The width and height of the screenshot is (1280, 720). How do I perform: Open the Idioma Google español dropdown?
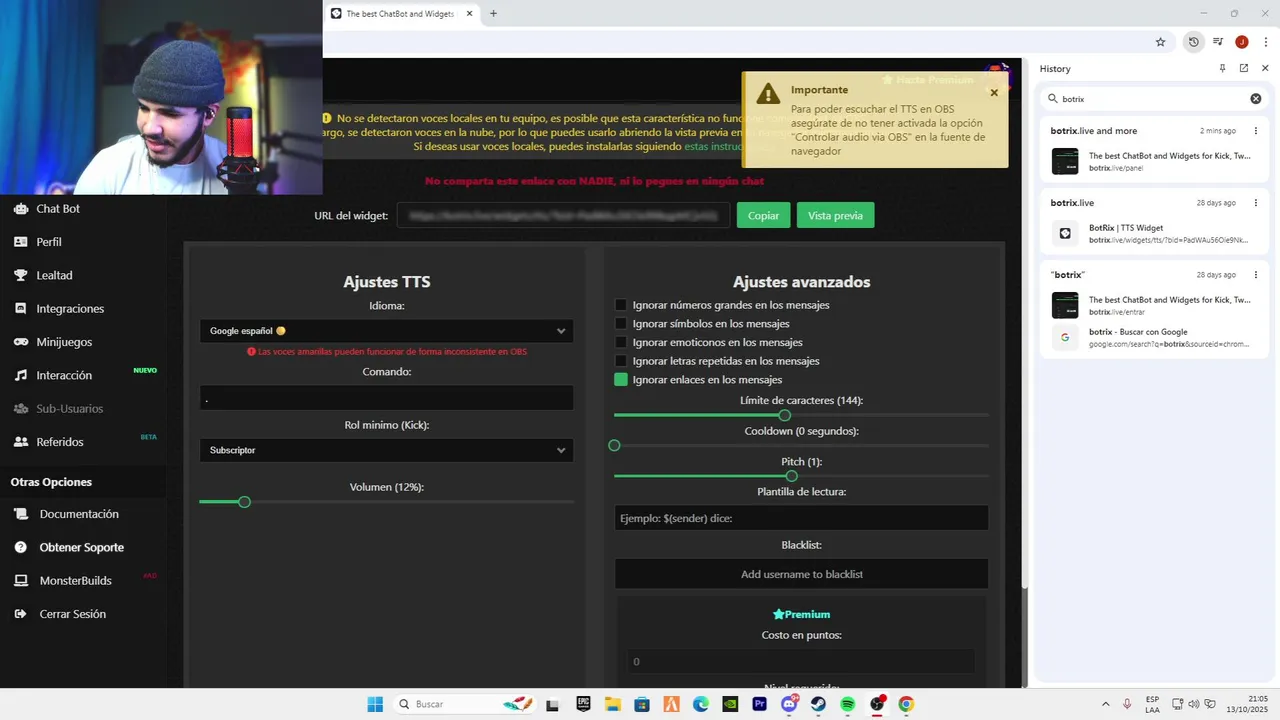[x=386, y=331]
